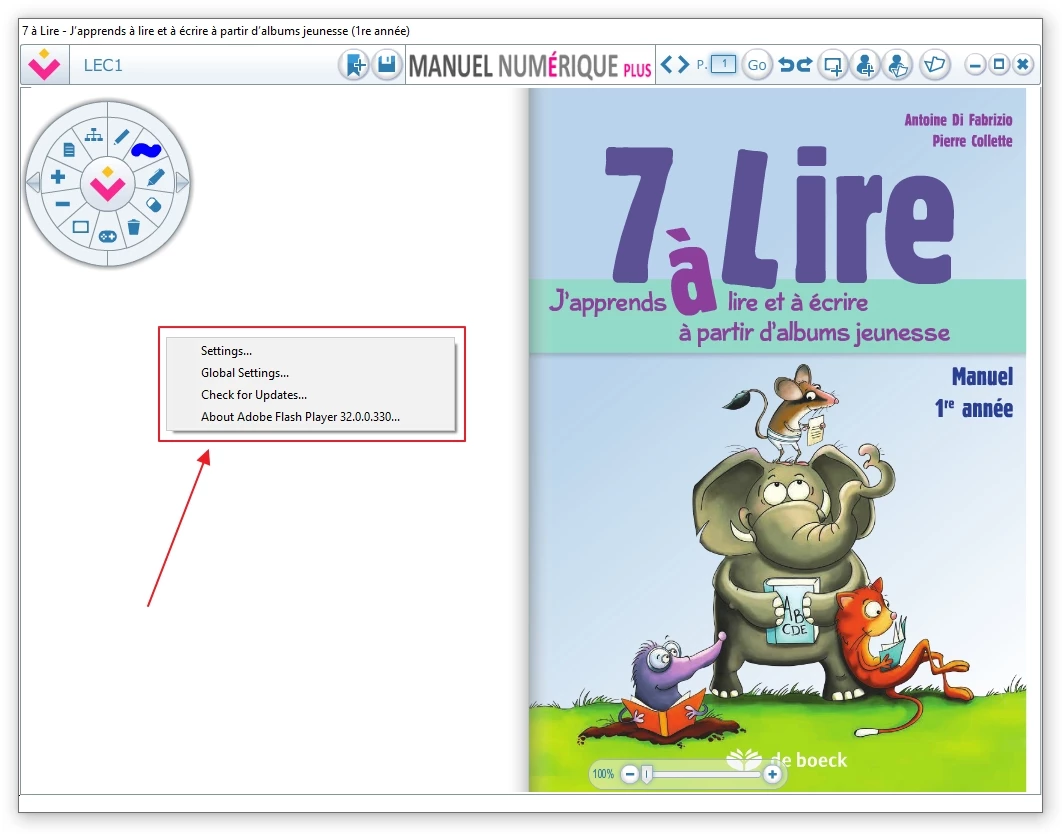Click the LEC1 label in toolbar
1062x834 pixels.
coord(103,65)
